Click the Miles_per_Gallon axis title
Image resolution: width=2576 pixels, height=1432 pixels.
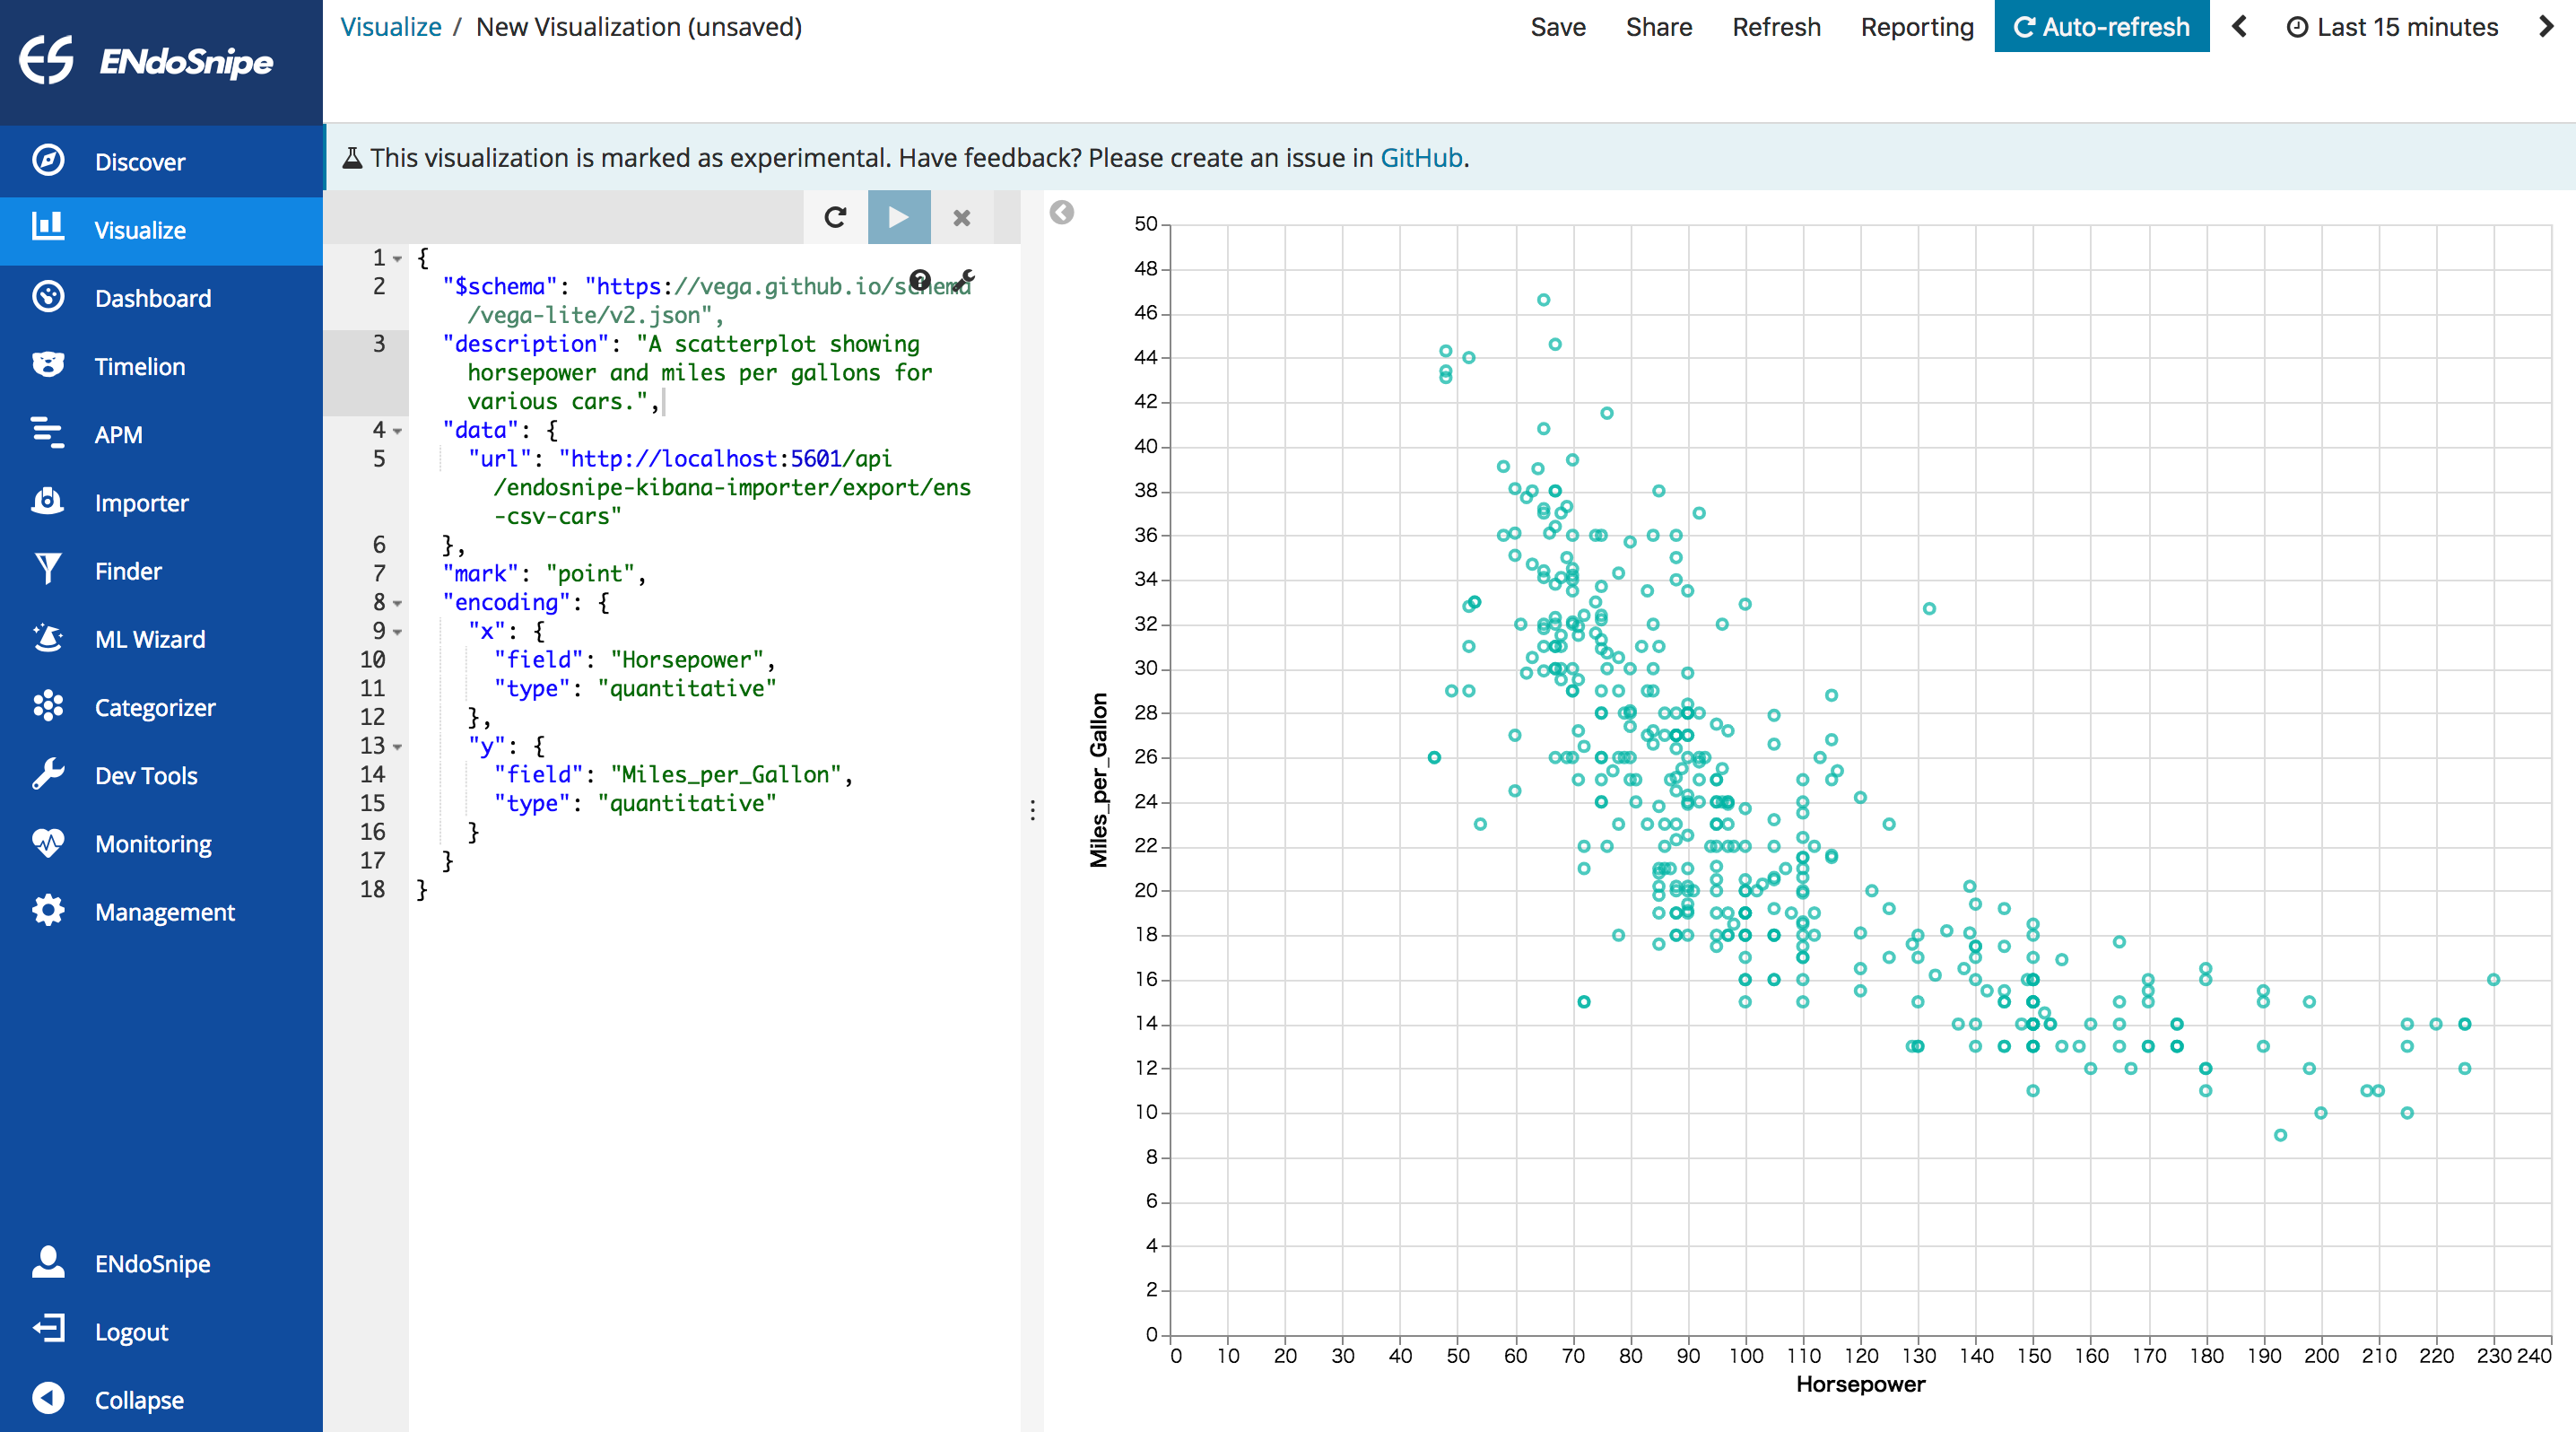tap(1099, 779)
